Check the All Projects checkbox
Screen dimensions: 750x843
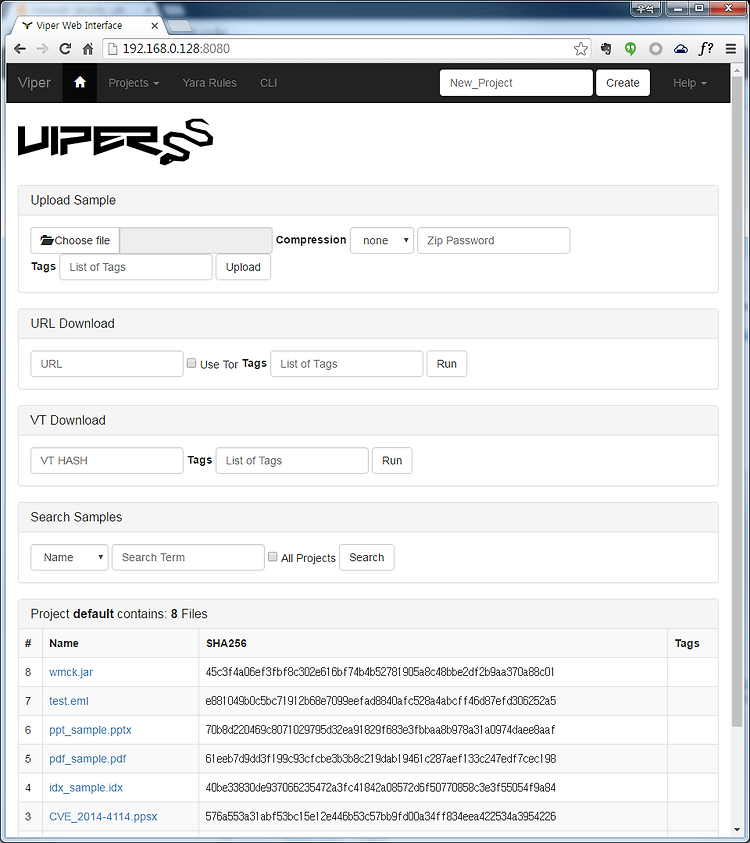pyautogui.click(x=273, y=556)
